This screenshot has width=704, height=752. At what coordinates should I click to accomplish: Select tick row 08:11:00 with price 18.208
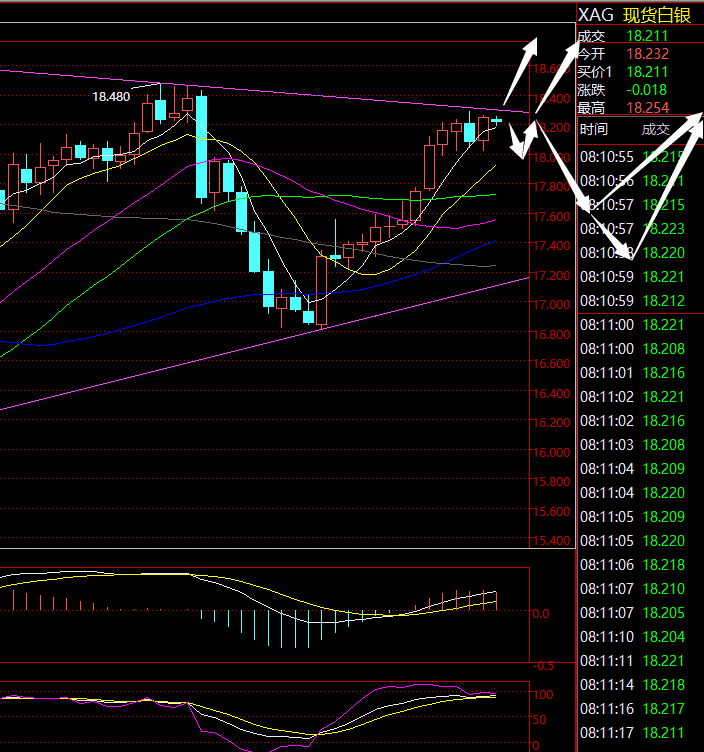[633, 349]
